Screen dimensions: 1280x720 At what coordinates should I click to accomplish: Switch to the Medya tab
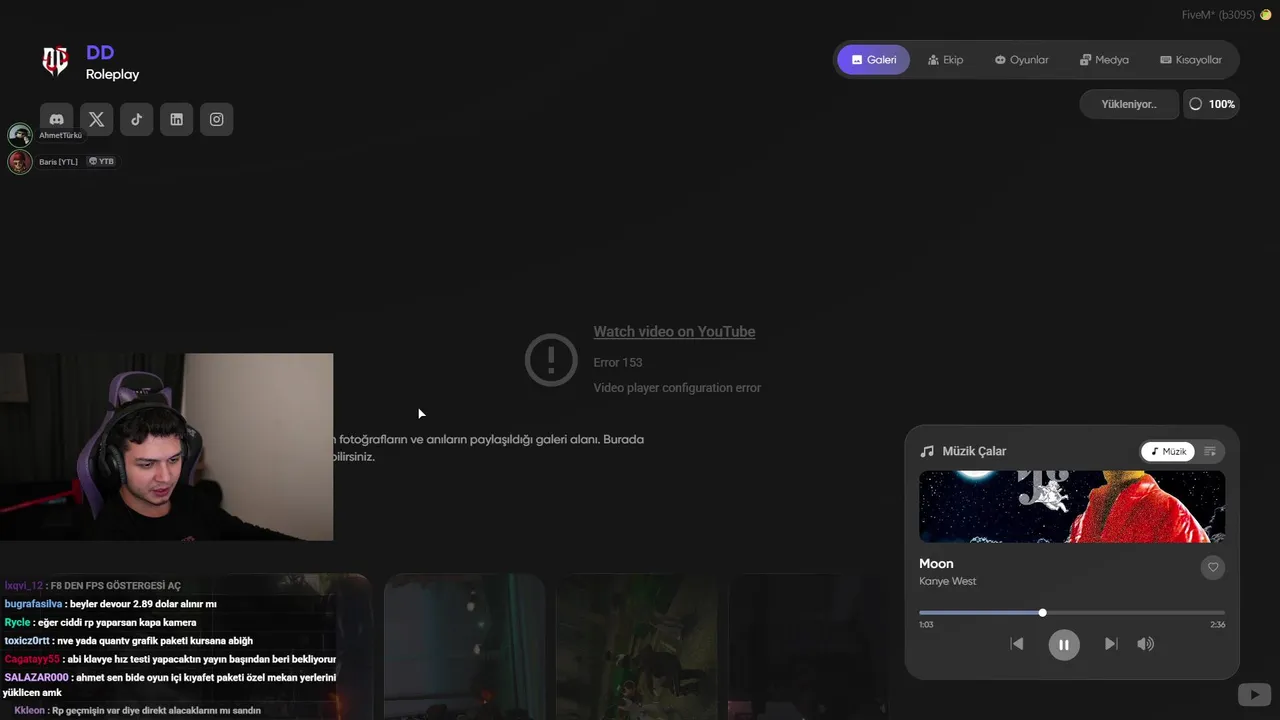[1105, 60]
